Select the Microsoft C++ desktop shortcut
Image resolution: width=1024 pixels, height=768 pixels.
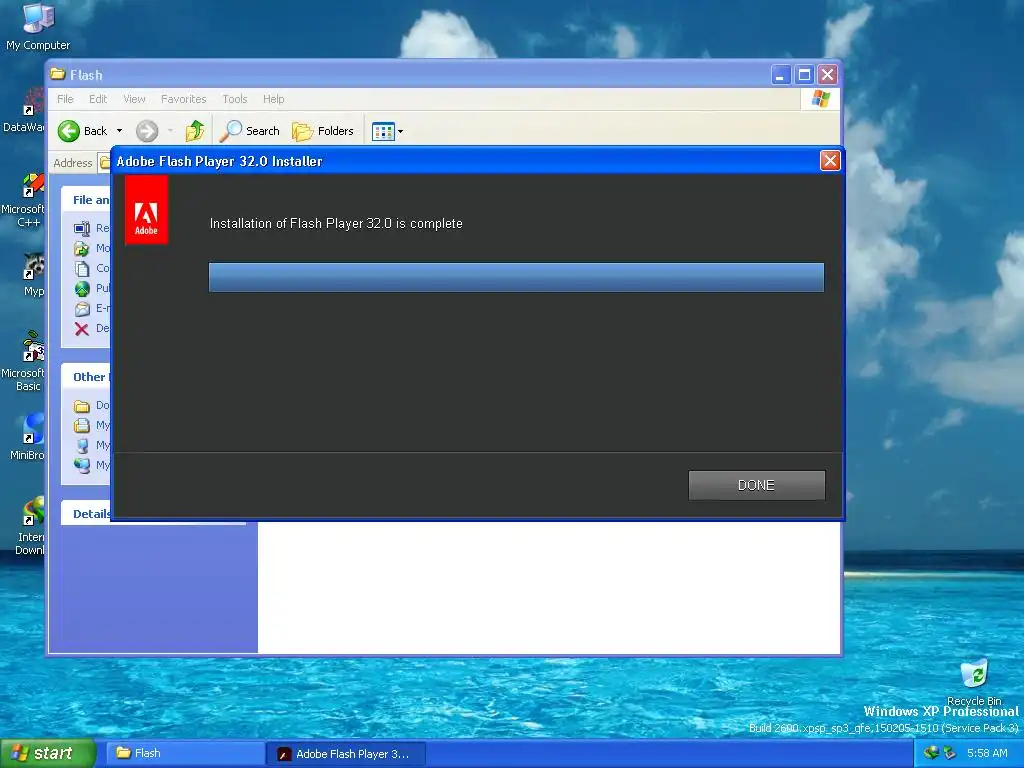24,200
